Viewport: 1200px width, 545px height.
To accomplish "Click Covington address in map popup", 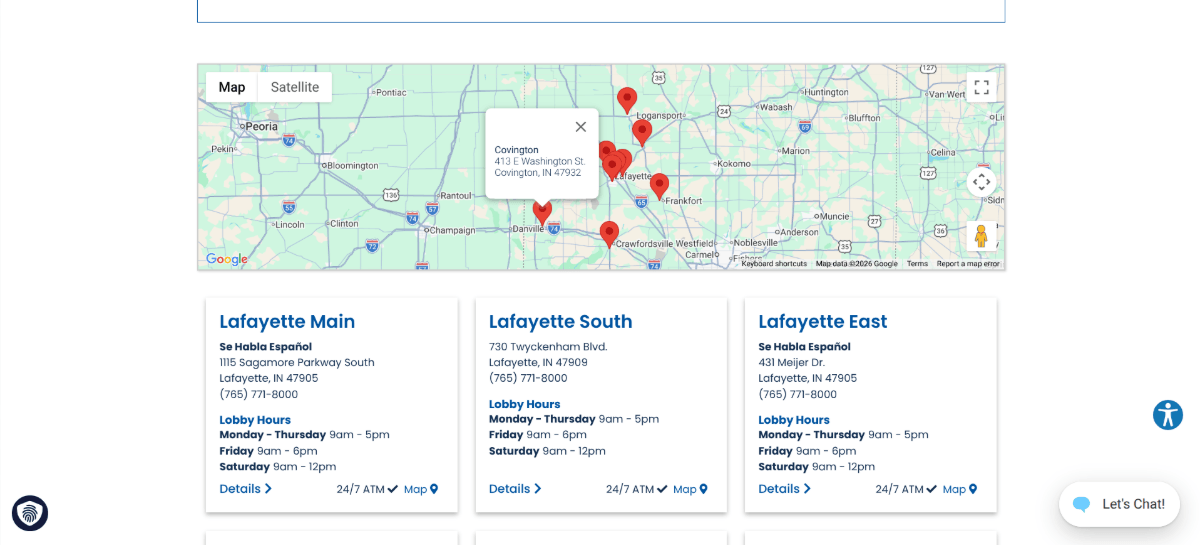I will (540, 167).
